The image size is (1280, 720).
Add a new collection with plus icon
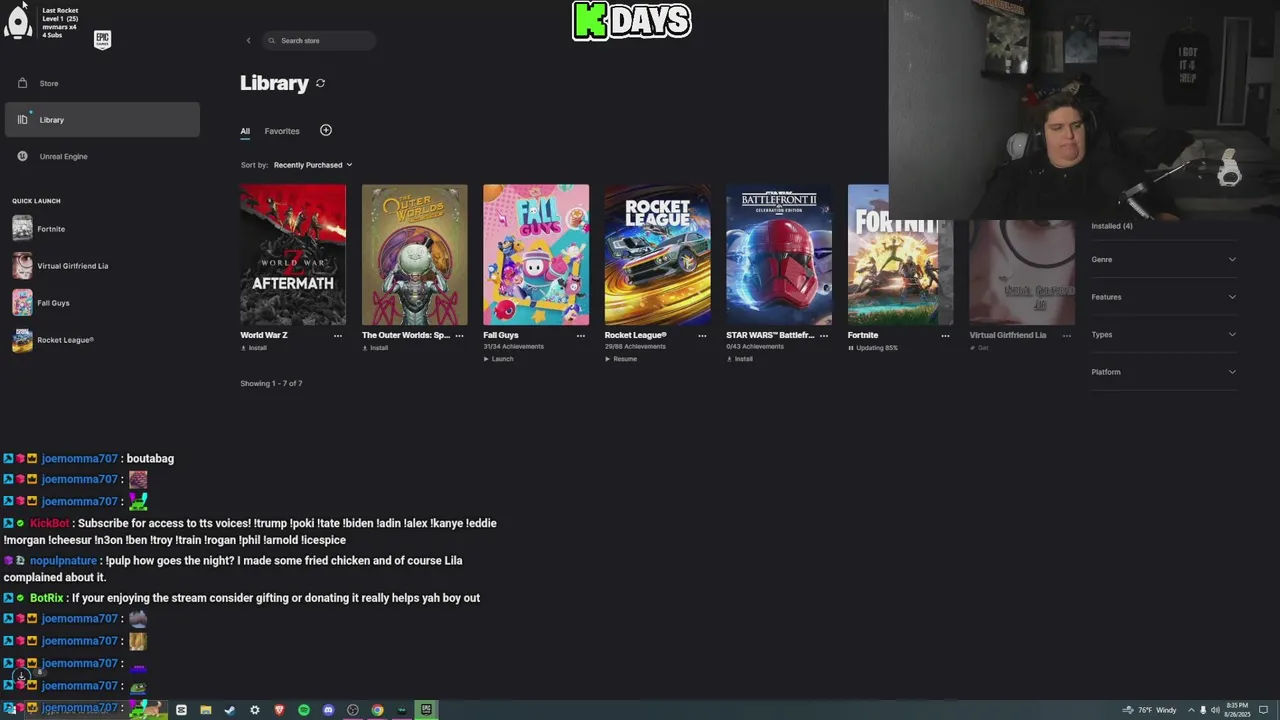coord(326,130)
